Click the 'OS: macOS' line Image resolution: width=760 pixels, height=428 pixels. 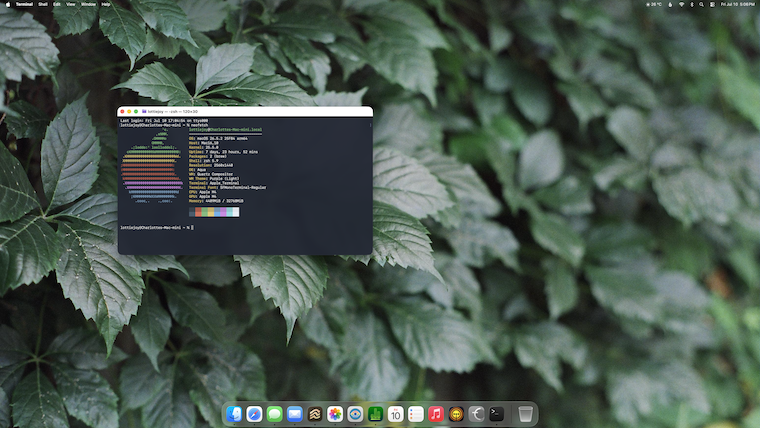tap(218, 139)
